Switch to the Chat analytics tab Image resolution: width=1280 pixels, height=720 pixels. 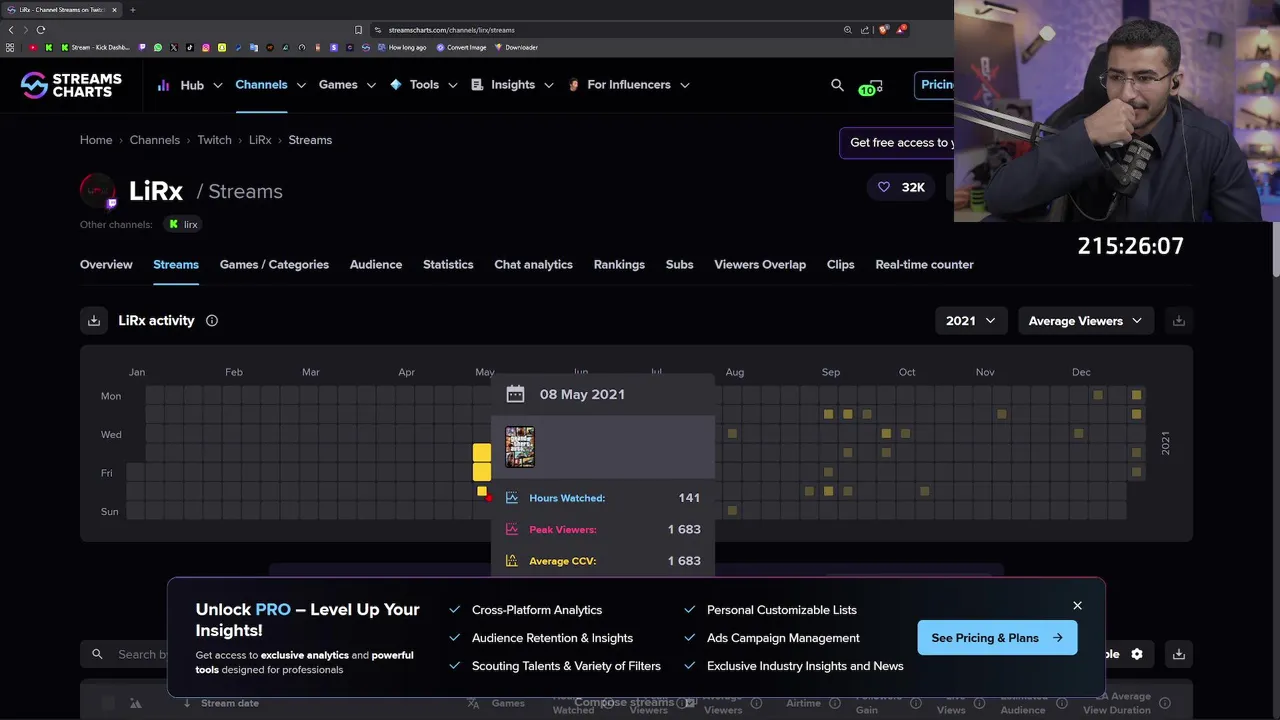533,265
